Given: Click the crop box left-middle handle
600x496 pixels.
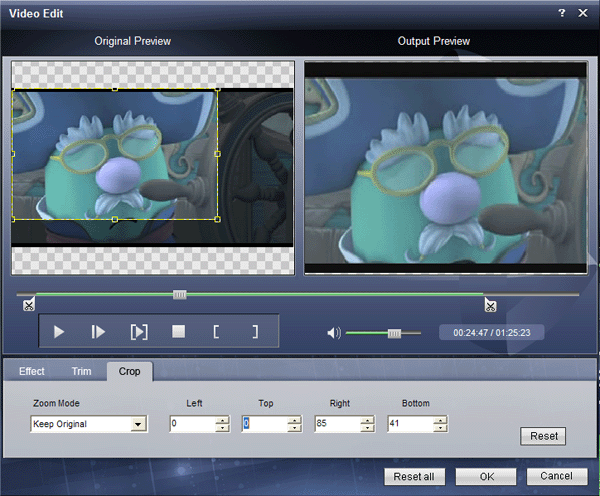Looking at the screenshot, I should 13,154.
